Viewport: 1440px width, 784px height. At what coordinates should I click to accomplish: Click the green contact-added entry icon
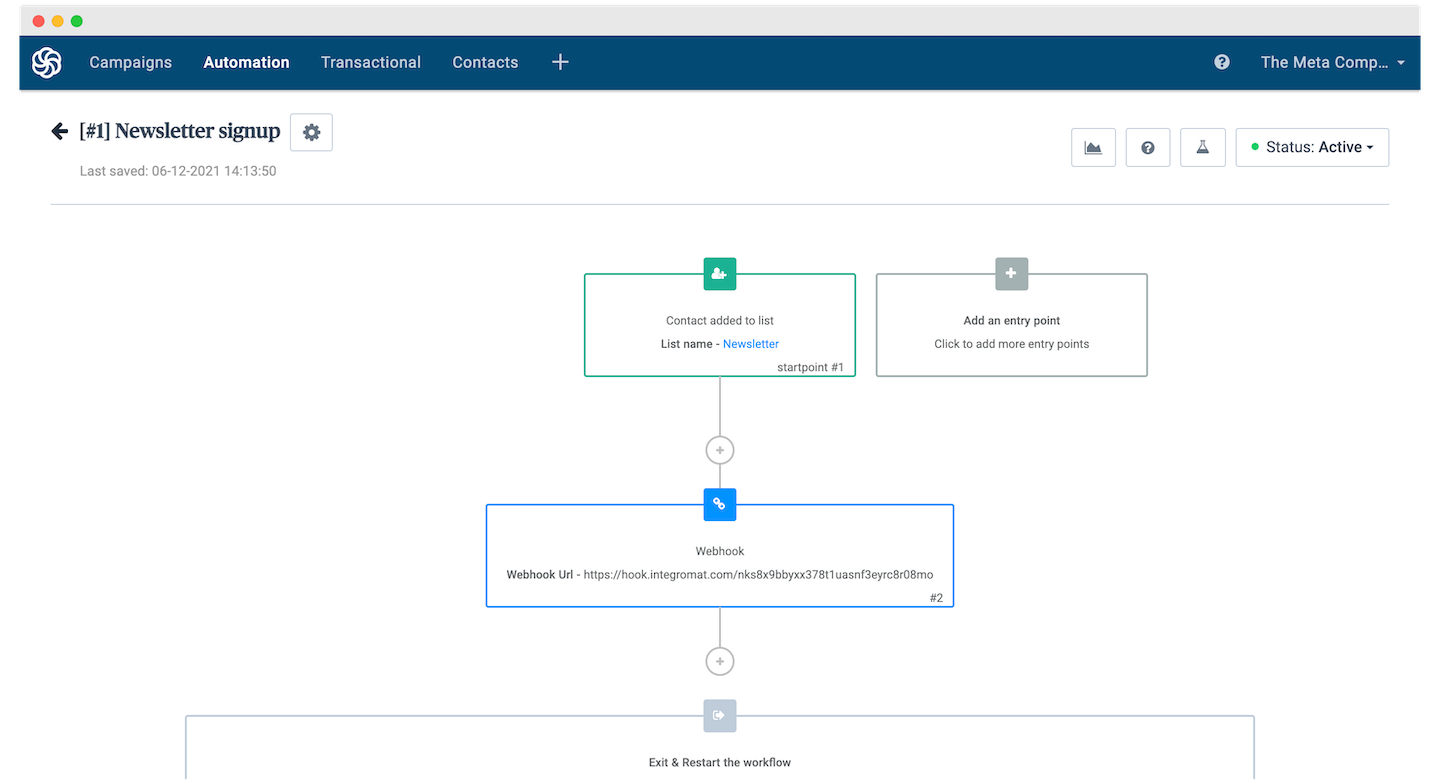pyautogui.click(x=720, y=273)
